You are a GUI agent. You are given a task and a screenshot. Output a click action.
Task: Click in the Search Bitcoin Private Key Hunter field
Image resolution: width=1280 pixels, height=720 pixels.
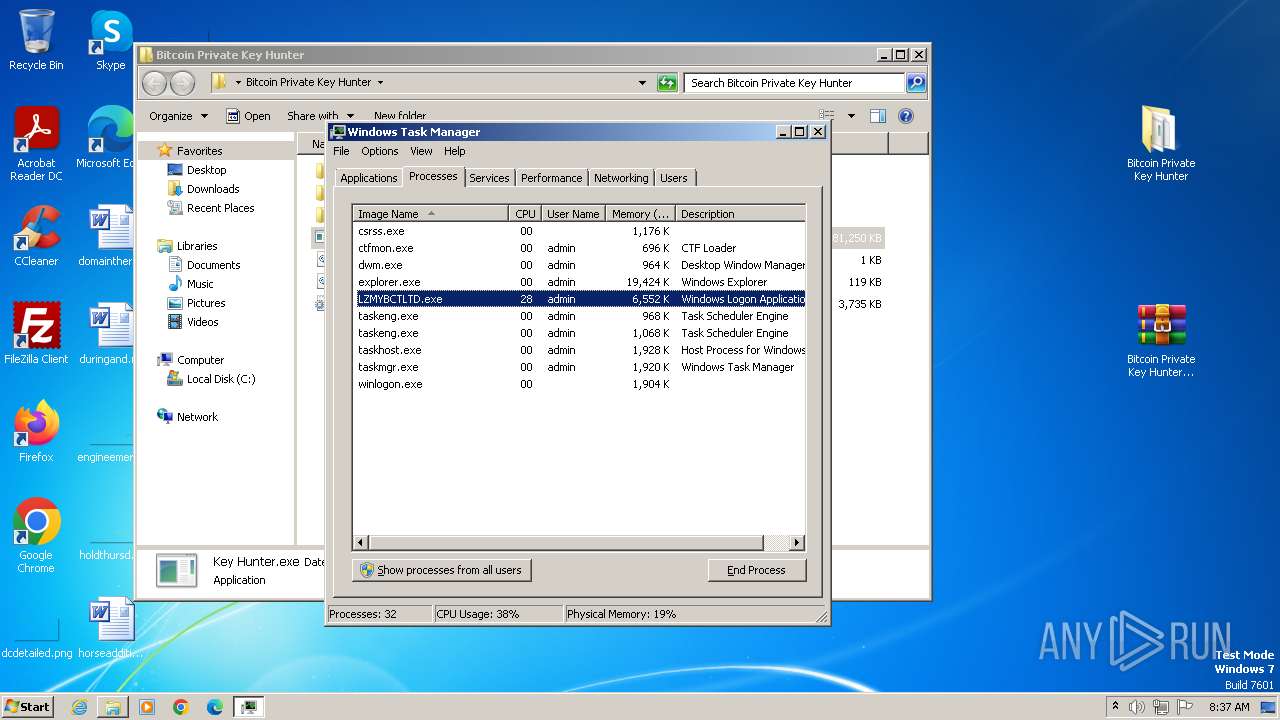click(x=796, y=83)
